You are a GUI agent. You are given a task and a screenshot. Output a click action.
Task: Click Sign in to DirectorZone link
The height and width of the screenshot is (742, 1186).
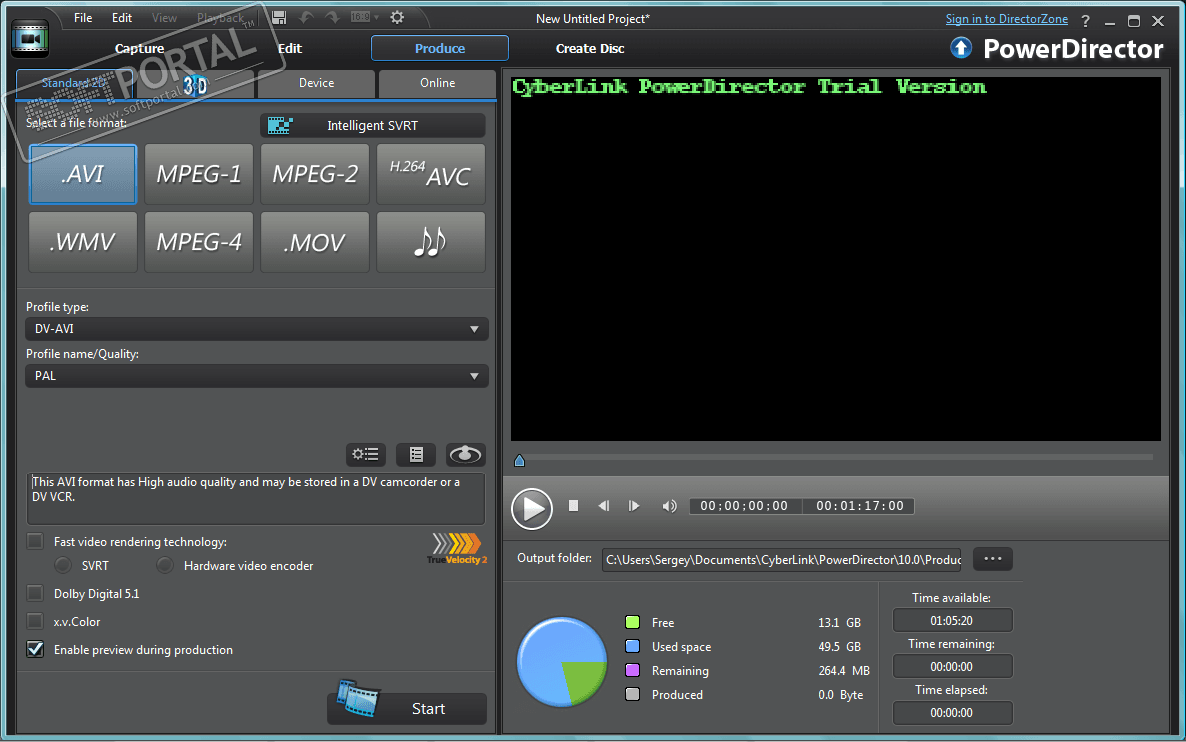click(1007, 19)
